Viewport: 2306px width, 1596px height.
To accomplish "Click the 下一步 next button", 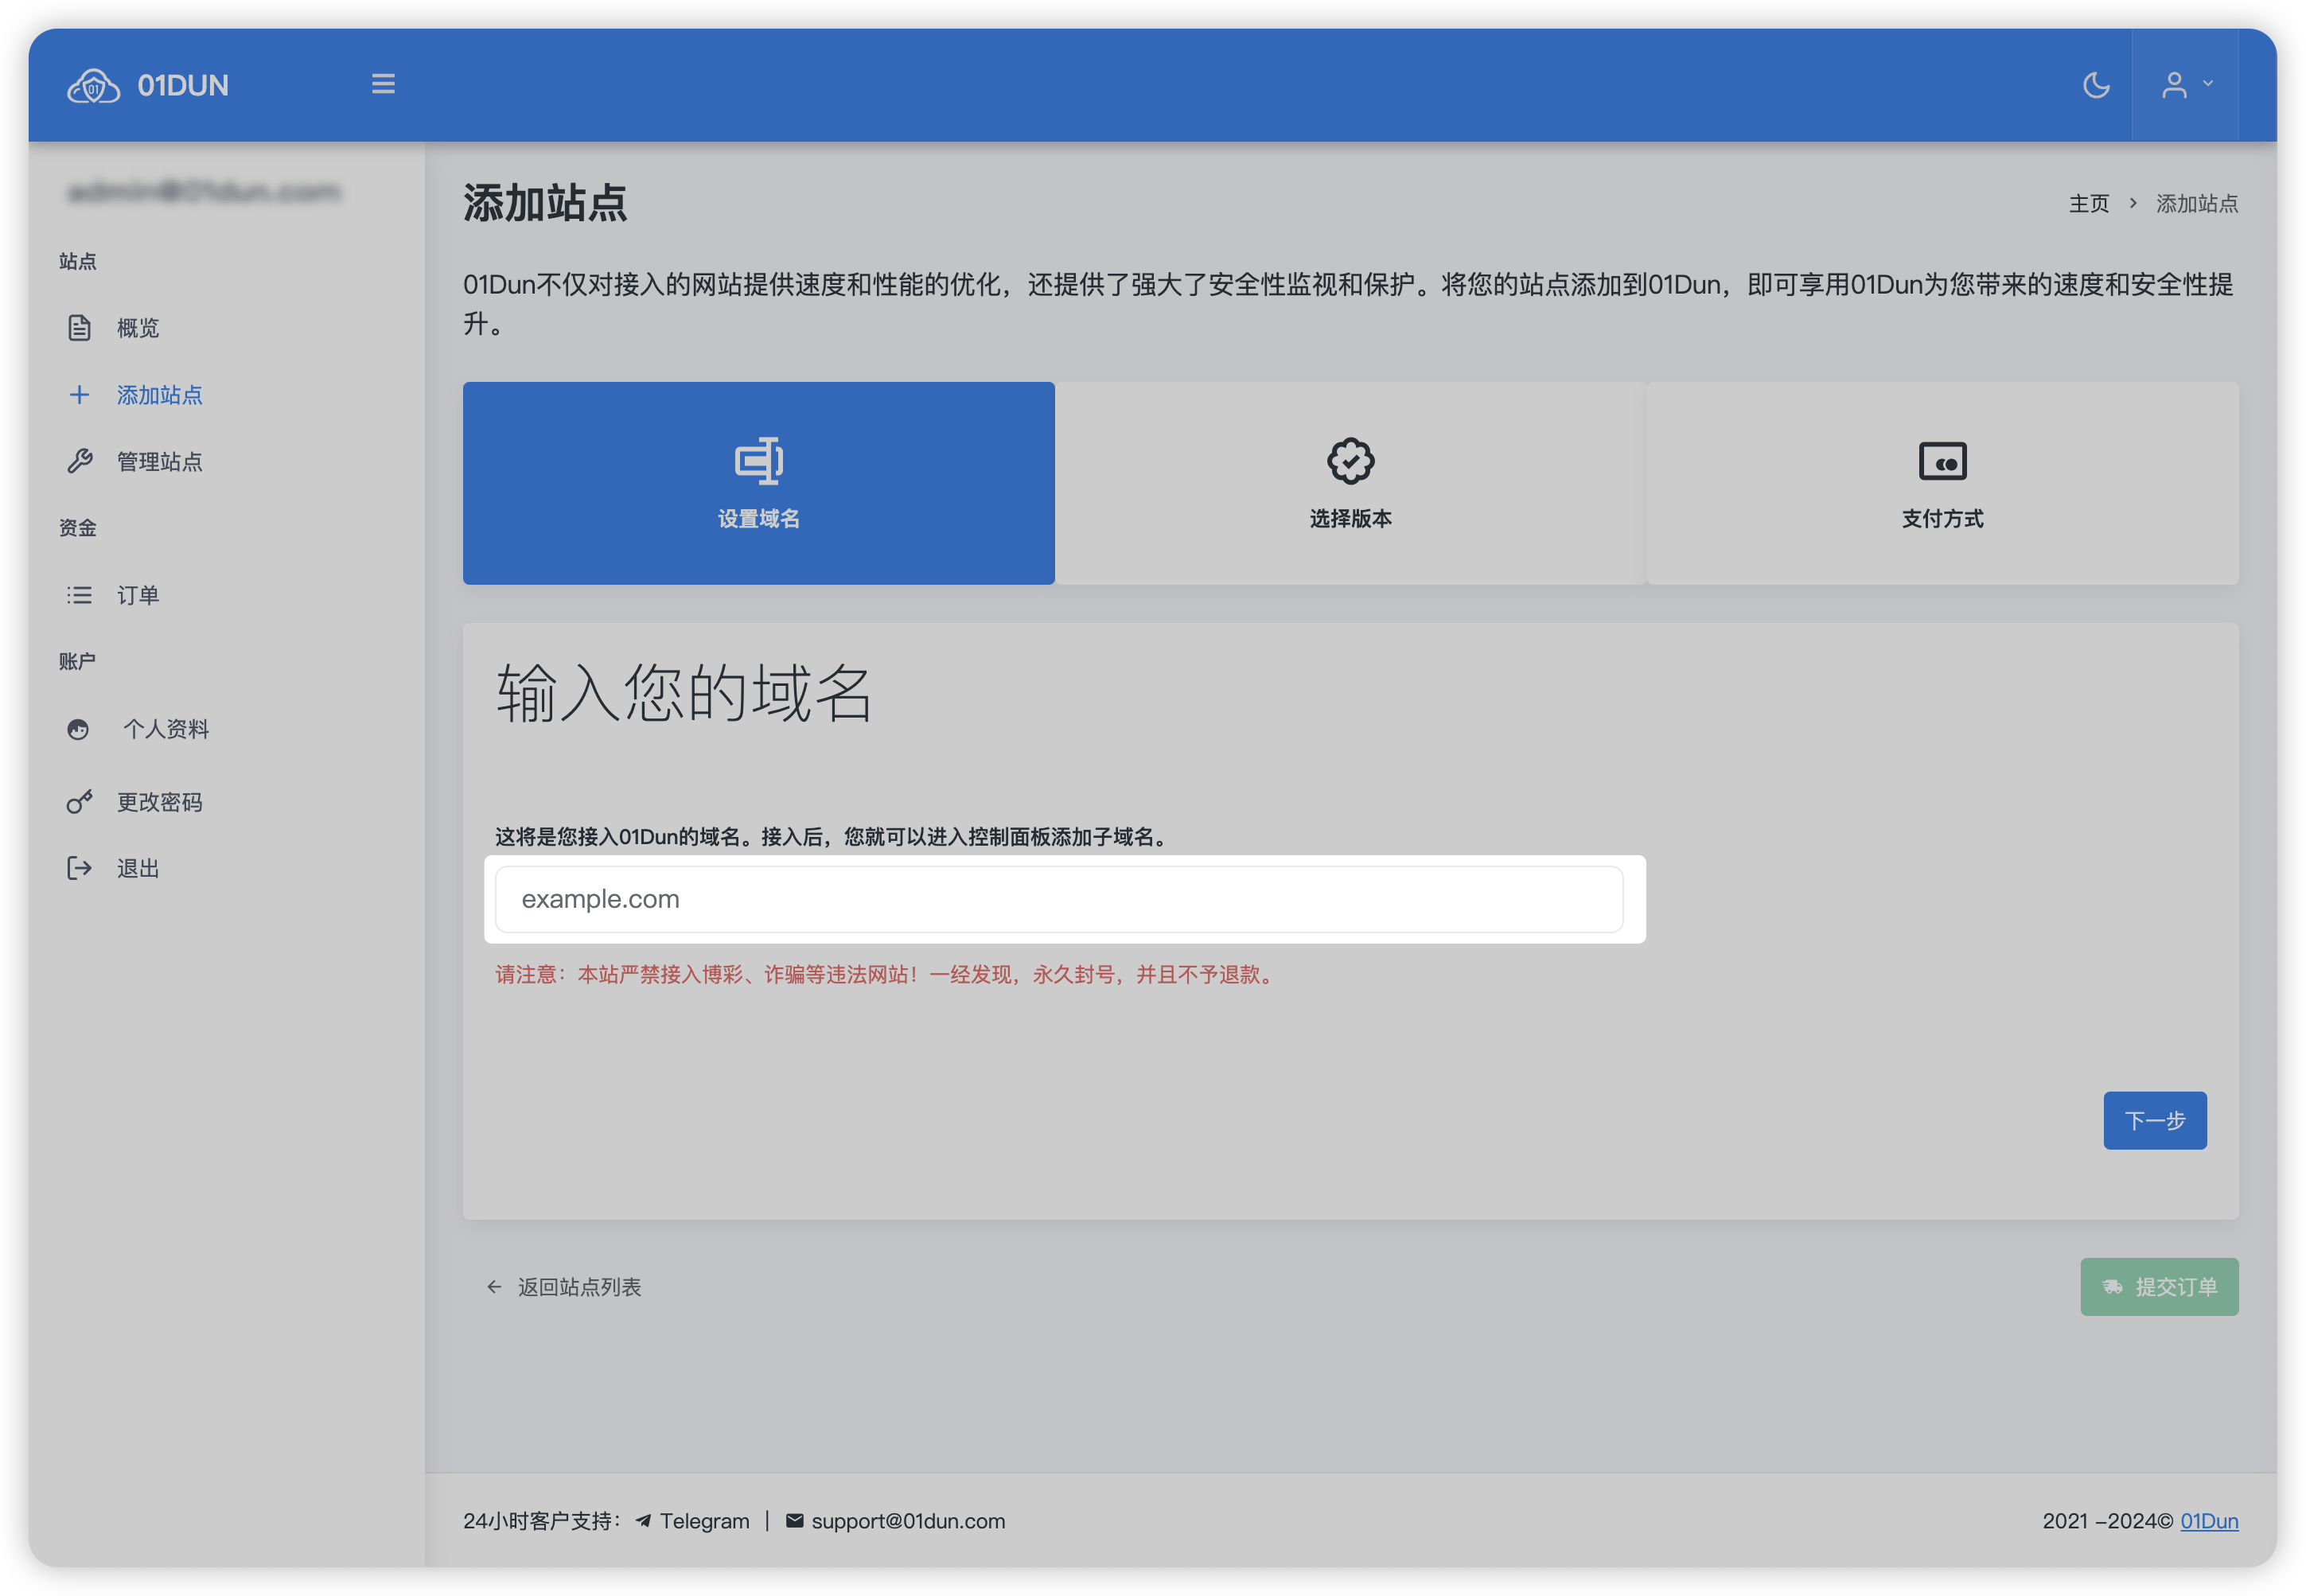I will [2155, 1120].
